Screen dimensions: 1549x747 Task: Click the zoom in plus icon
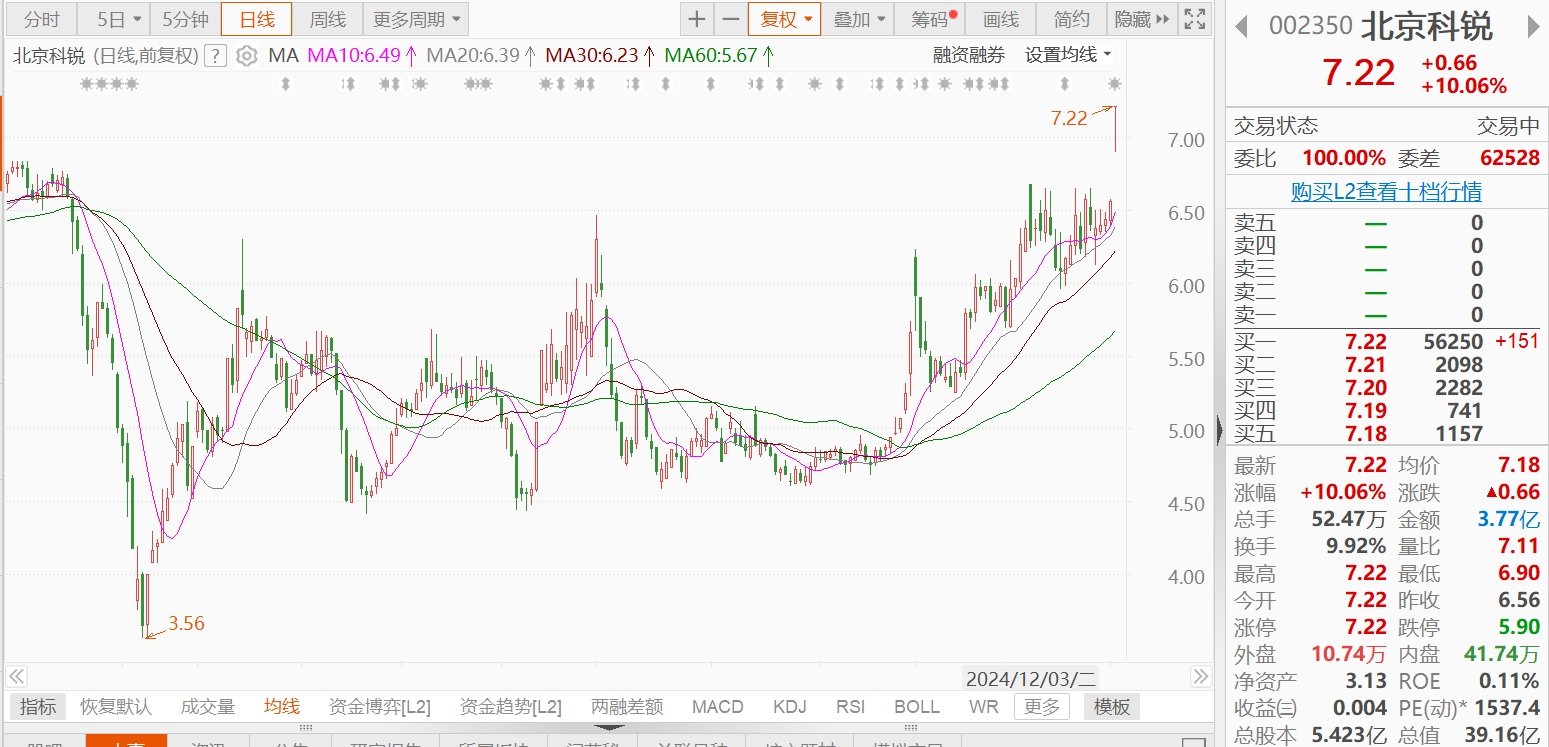coord(697,19)
